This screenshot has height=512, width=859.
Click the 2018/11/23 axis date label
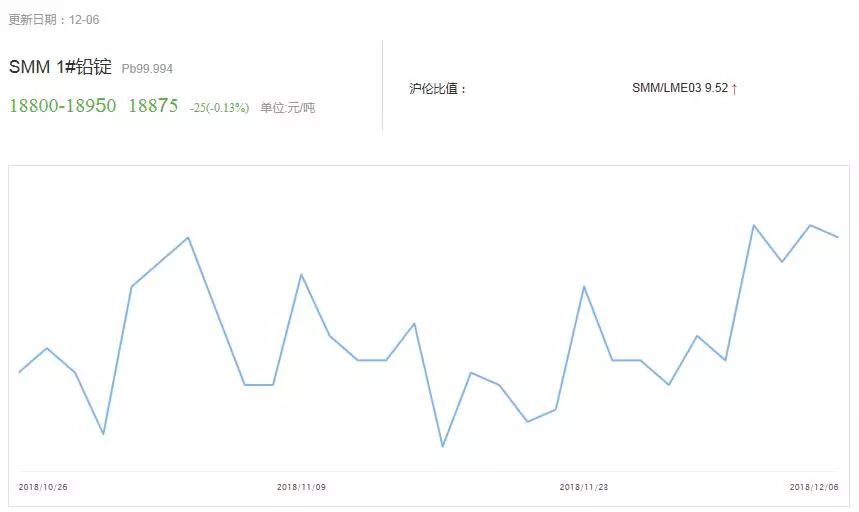(584, 487)
